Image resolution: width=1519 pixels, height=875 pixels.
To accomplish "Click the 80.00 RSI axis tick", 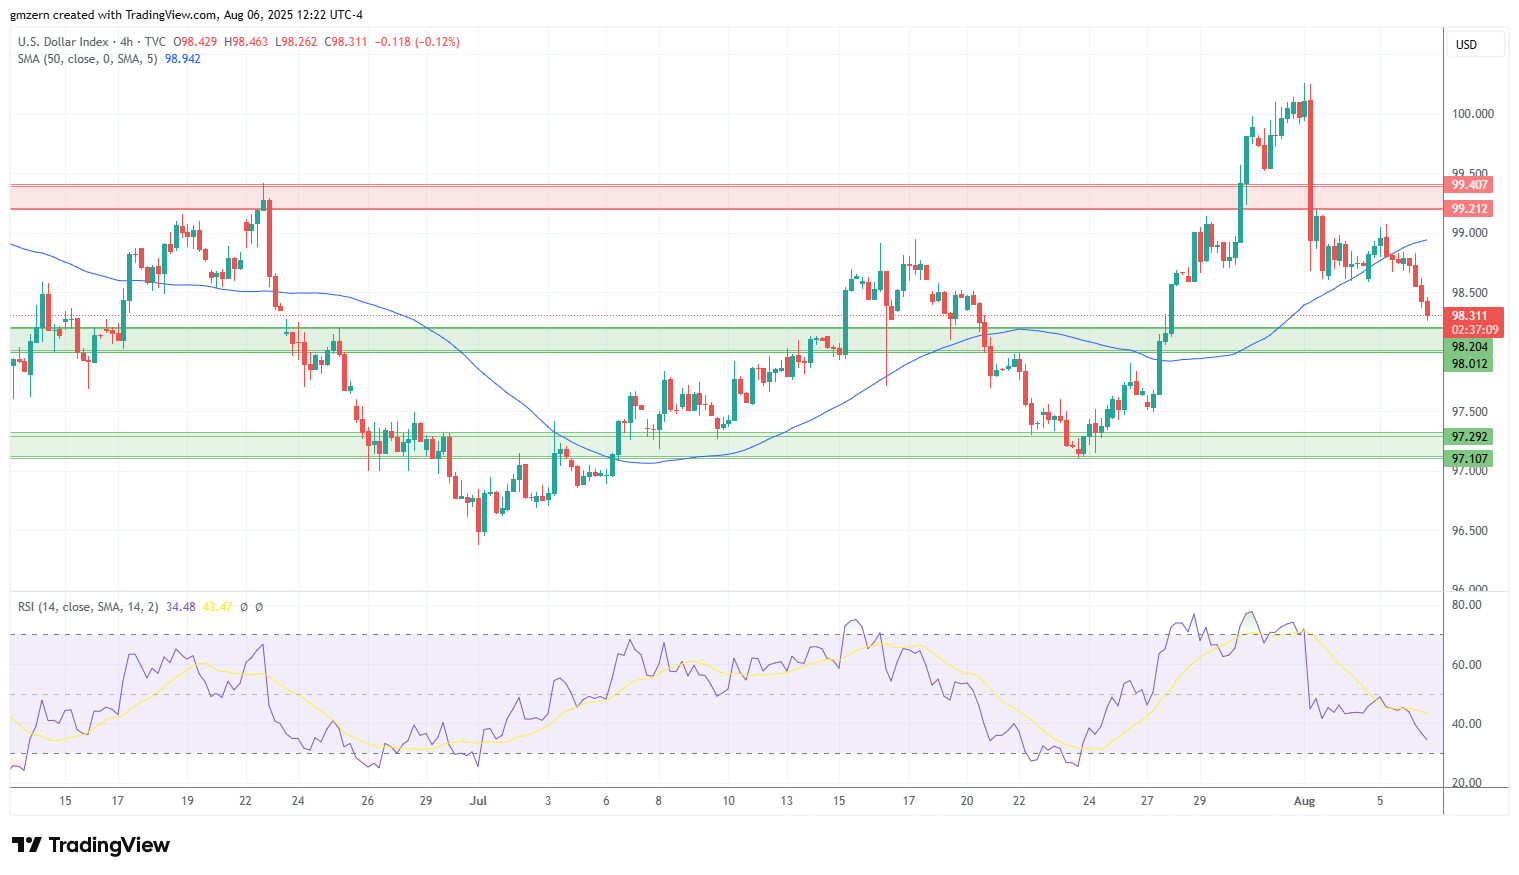I will (1467, 605).
